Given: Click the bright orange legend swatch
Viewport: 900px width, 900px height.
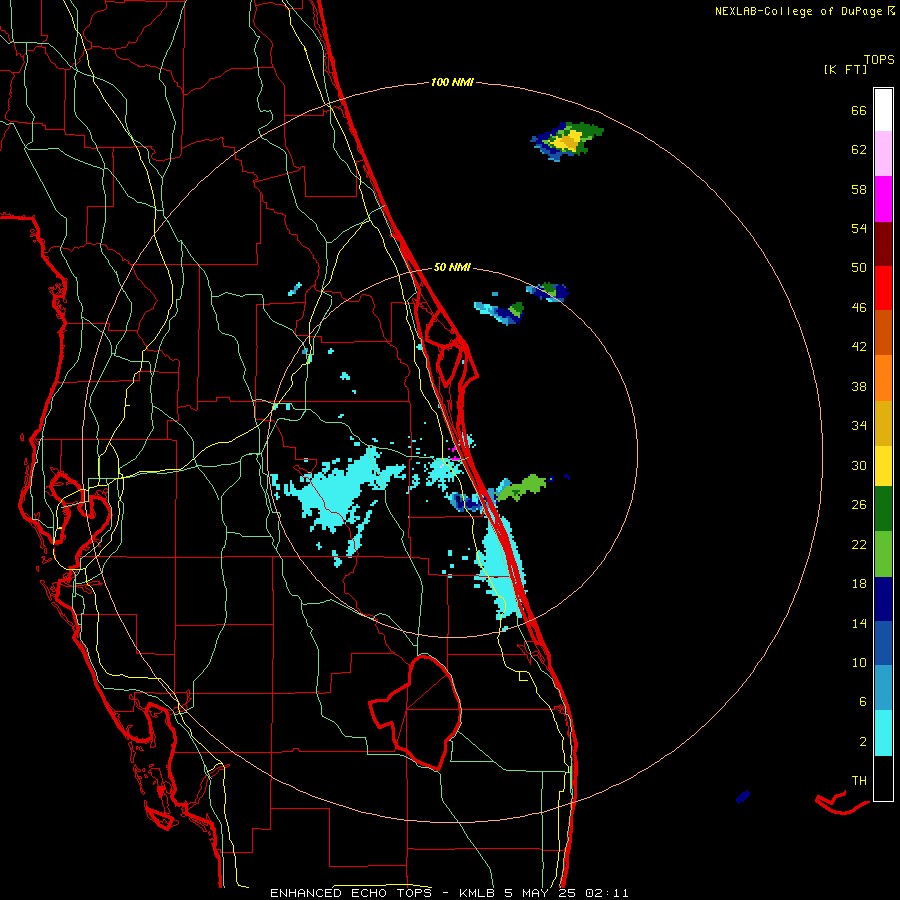Looking at the screenshot, I should [883, 378].
